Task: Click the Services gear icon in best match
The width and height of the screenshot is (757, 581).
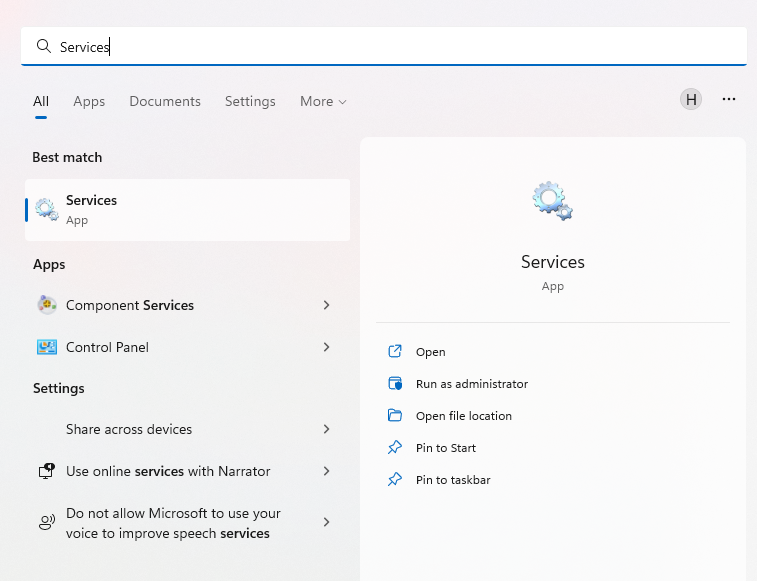Action: point(47,210)
